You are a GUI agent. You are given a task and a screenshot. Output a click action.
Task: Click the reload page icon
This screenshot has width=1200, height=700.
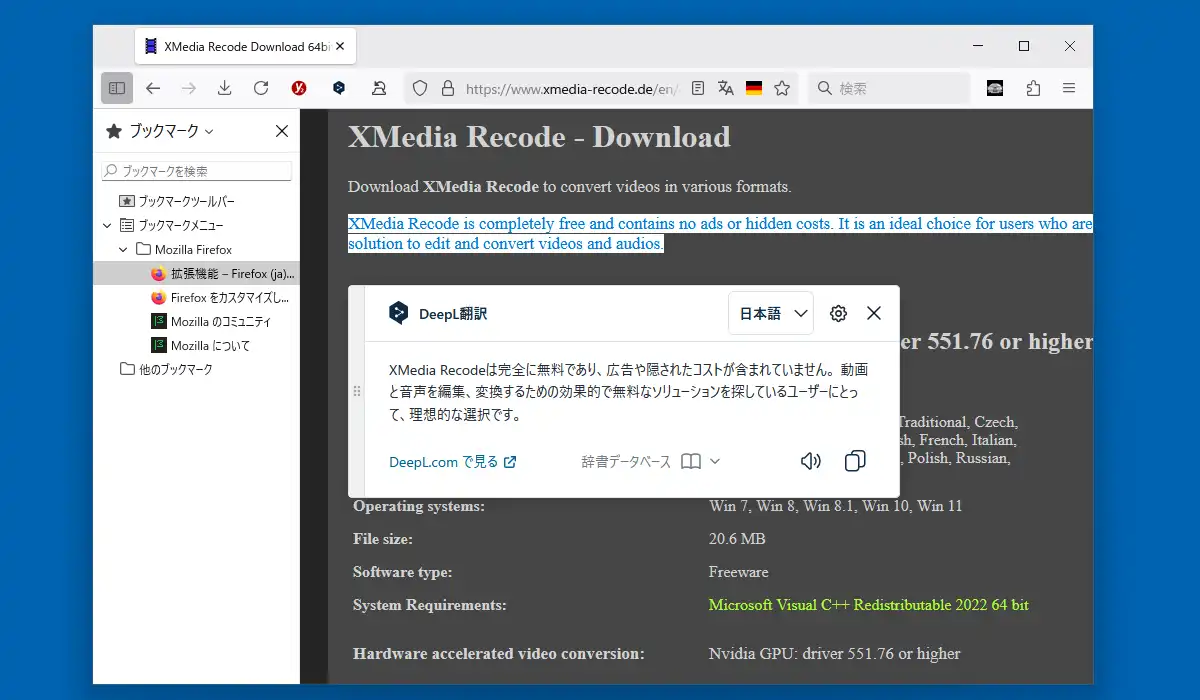[261, 88]
